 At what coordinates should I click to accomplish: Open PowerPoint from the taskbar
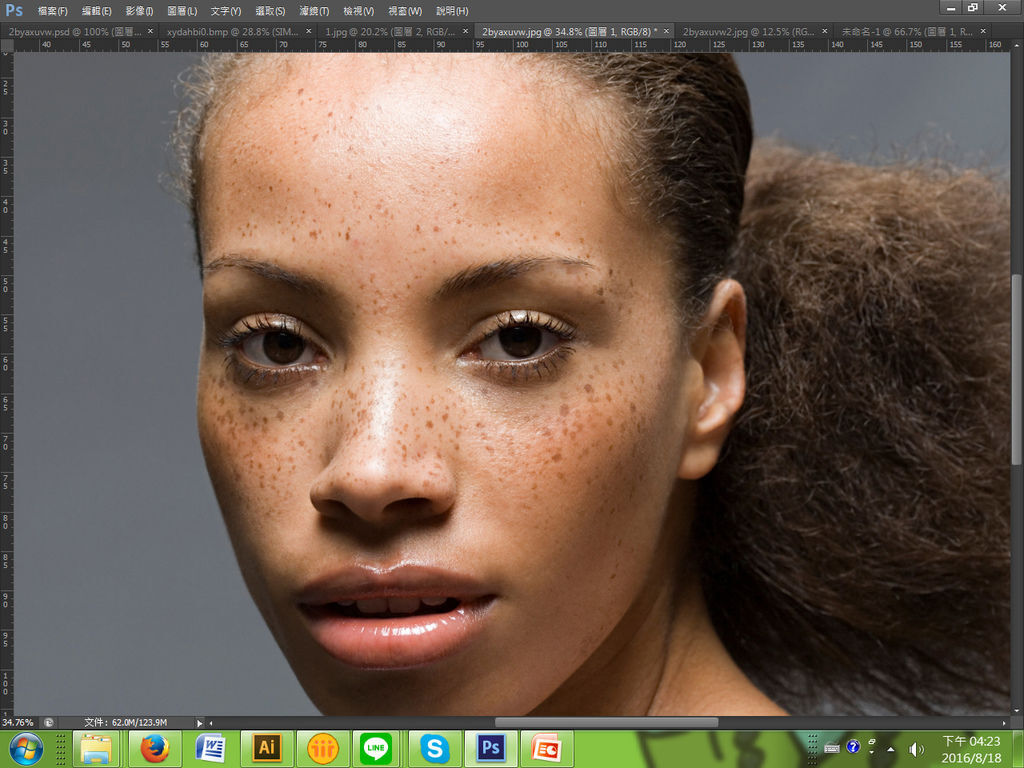(x=546, y=748)
